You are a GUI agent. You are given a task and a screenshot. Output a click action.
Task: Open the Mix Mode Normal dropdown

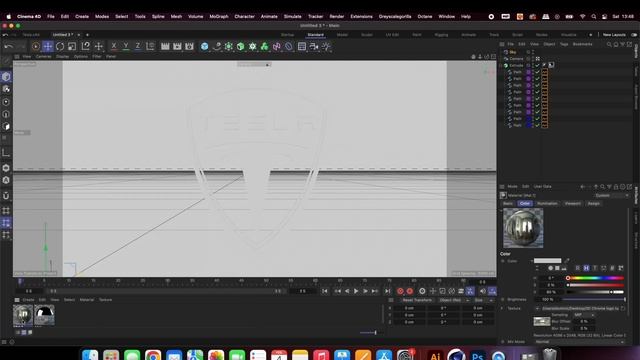coord(579,342)
